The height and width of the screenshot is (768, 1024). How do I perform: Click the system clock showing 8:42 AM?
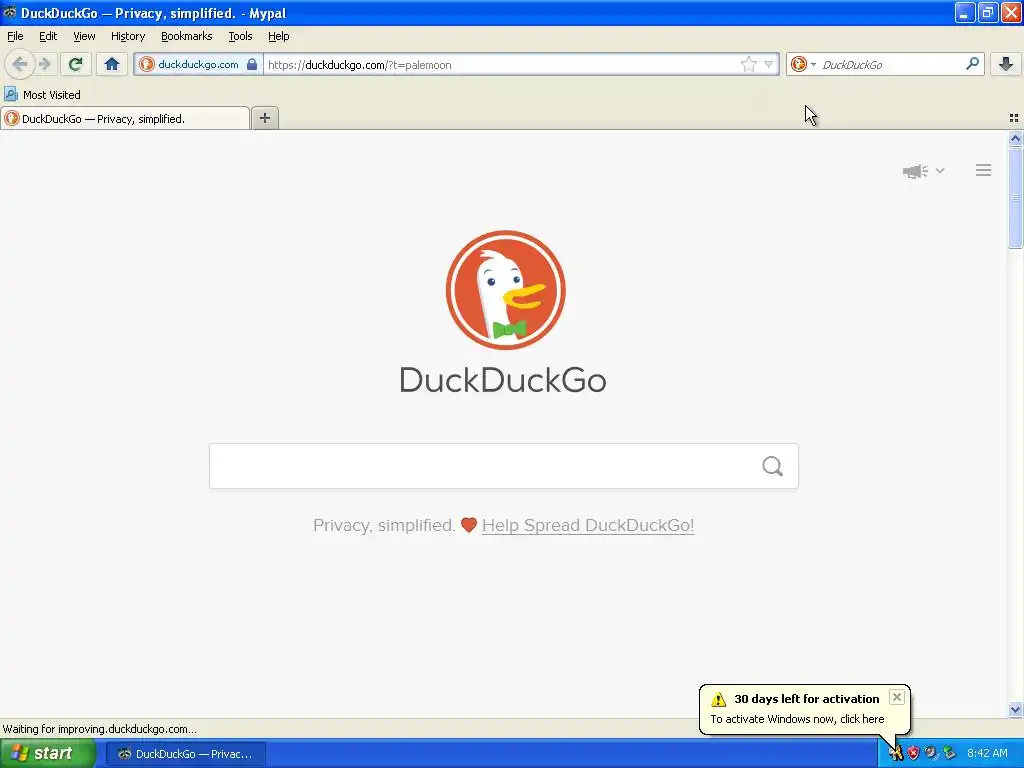tap(987, 753)
